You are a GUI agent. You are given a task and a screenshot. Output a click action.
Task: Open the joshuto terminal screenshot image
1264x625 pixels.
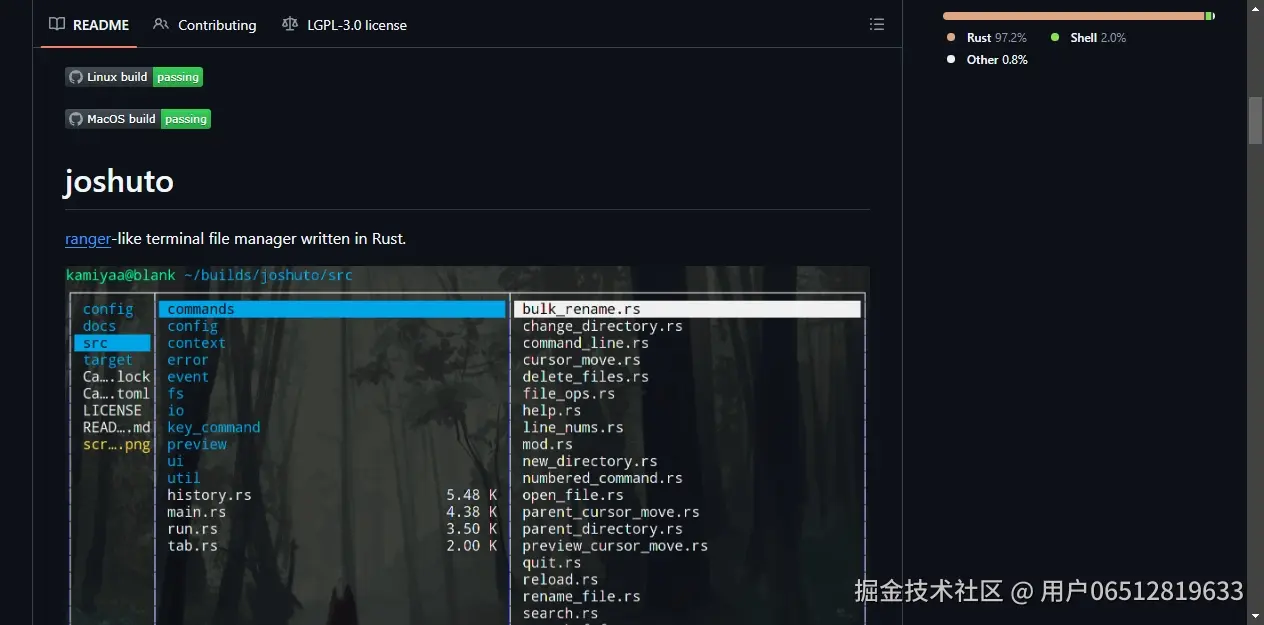[x=467, y=445]
